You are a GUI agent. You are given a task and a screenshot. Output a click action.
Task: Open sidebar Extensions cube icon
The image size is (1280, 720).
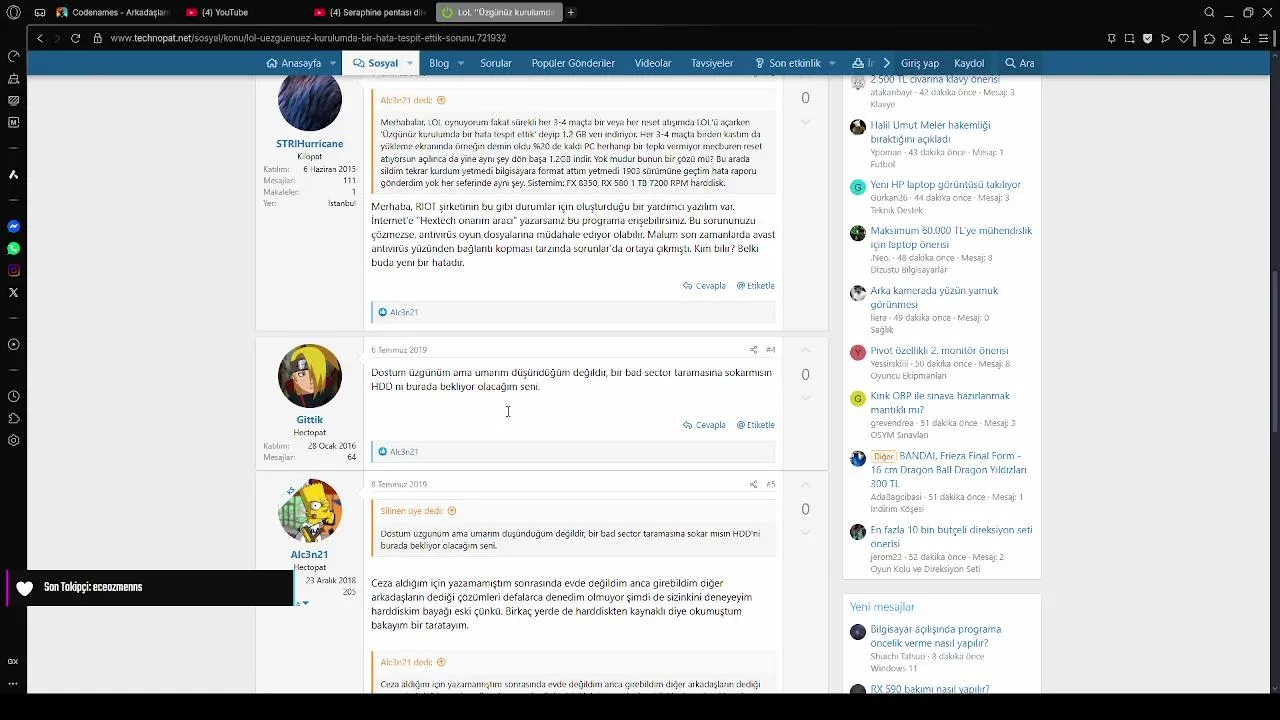13,418
